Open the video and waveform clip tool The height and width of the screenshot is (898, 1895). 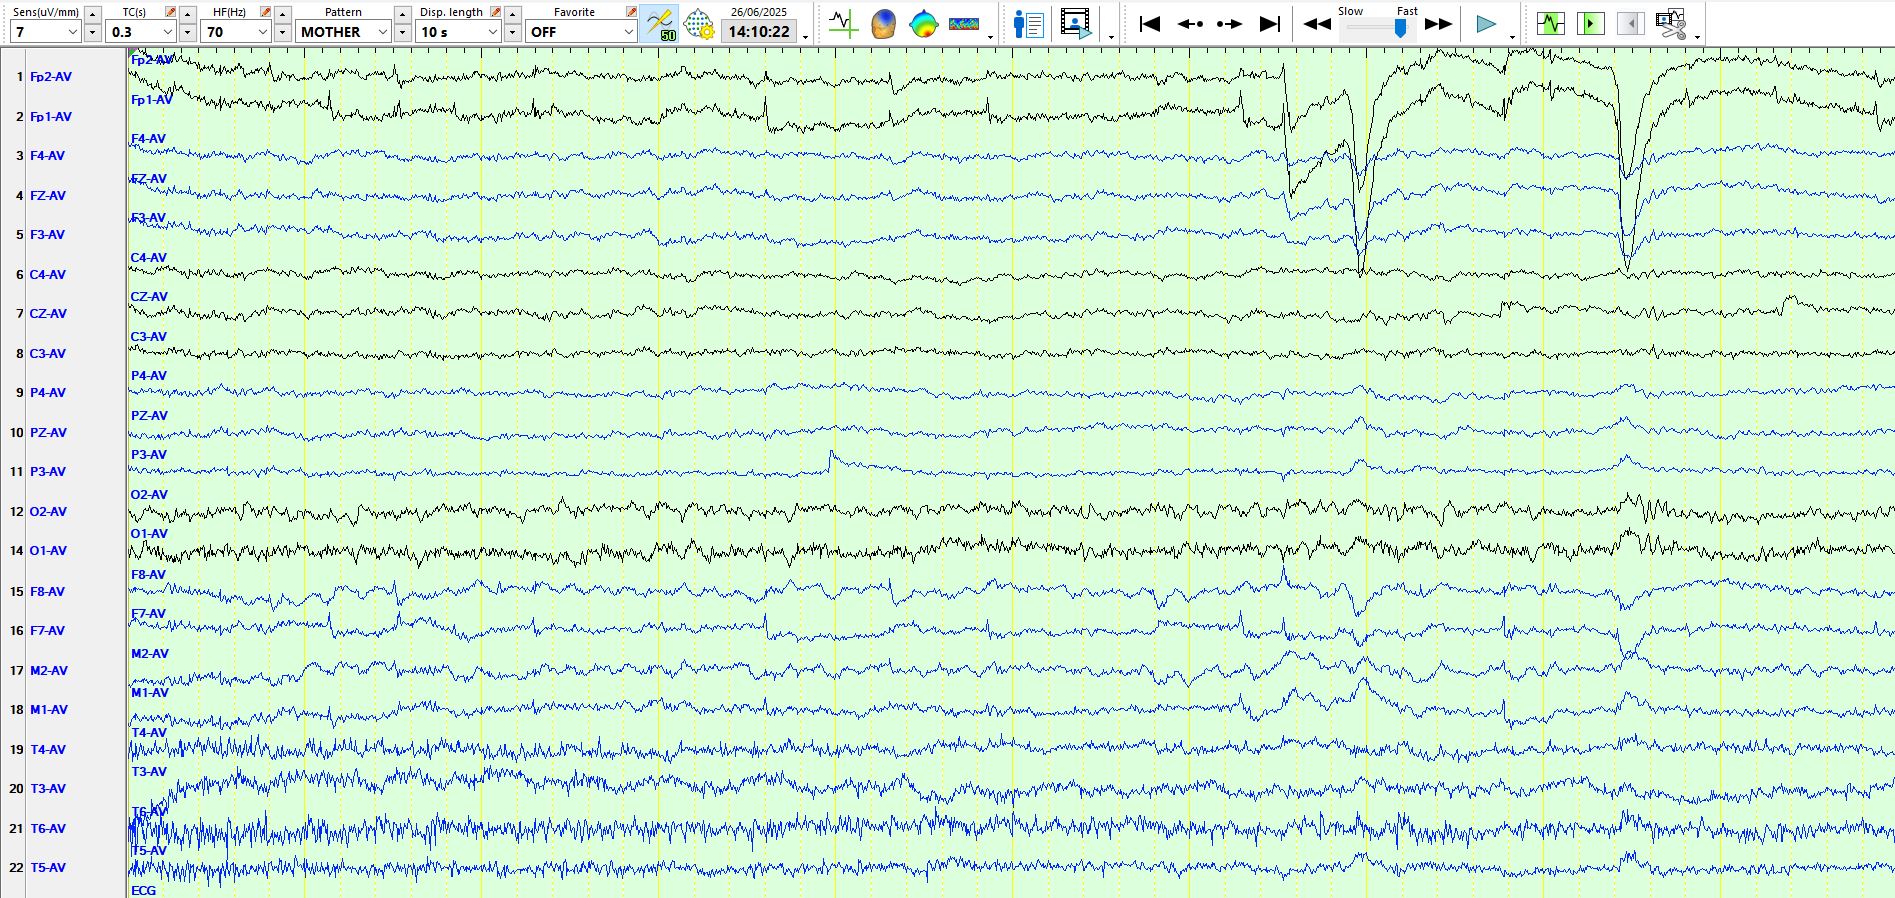pyautogui.click(x=1670, y=23)
